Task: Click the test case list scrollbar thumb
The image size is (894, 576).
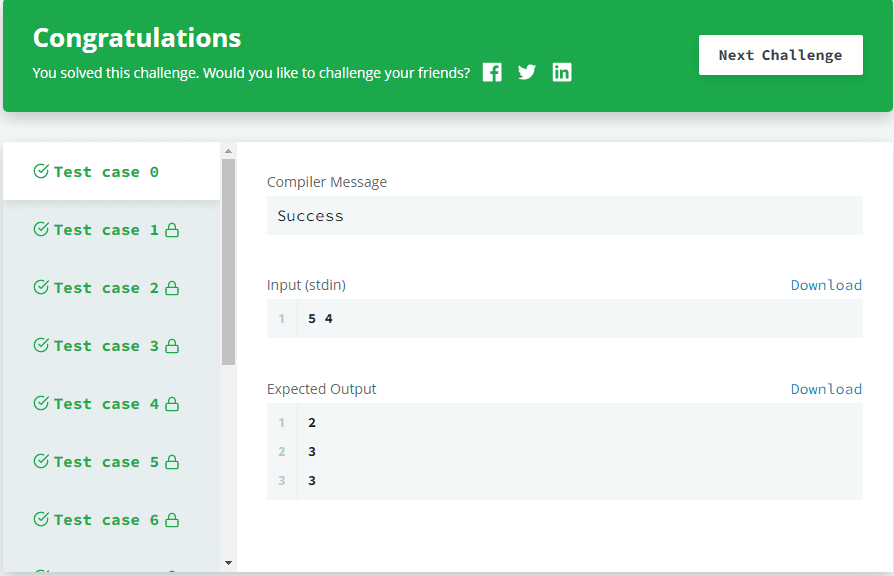Action: point(228,262)
